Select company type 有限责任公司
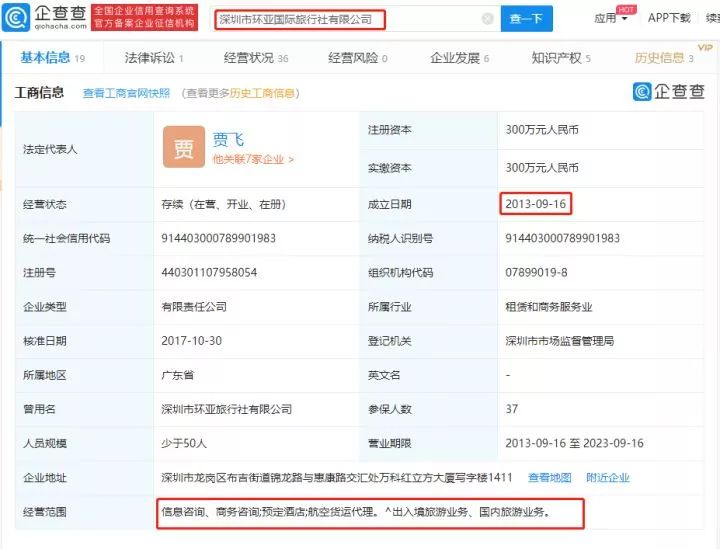Viewport: 720px width, 549px height. pos(194,307)
